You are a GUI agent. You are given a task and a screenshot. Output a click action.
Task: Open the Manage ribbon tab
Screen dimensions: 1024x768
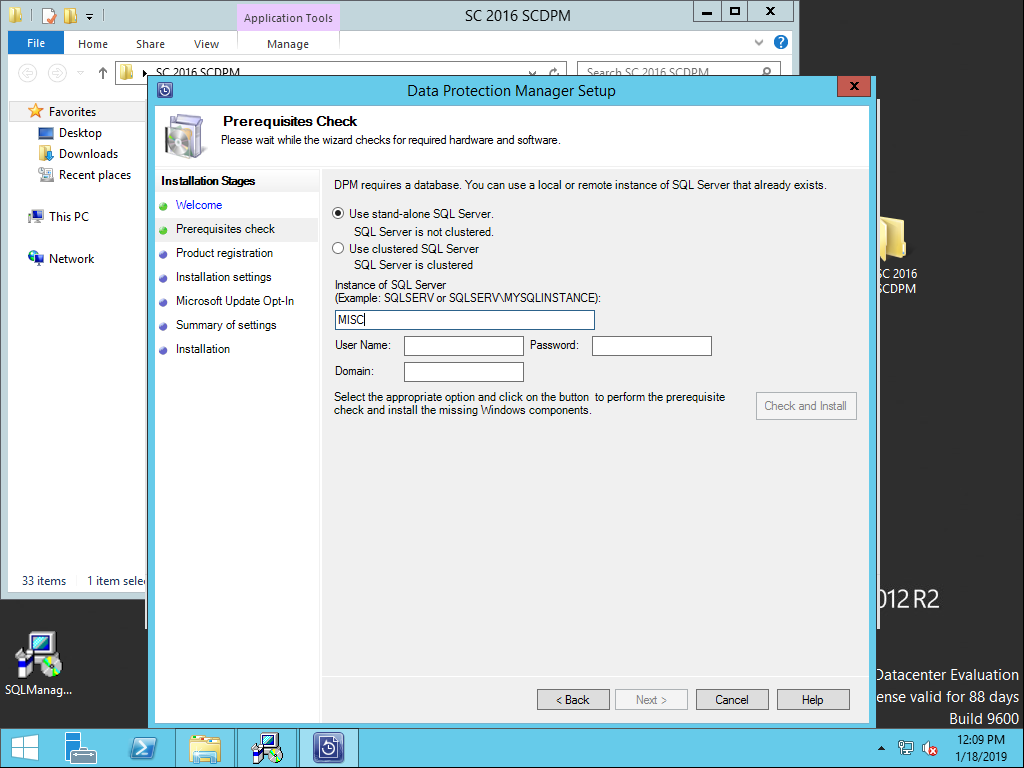287,44
